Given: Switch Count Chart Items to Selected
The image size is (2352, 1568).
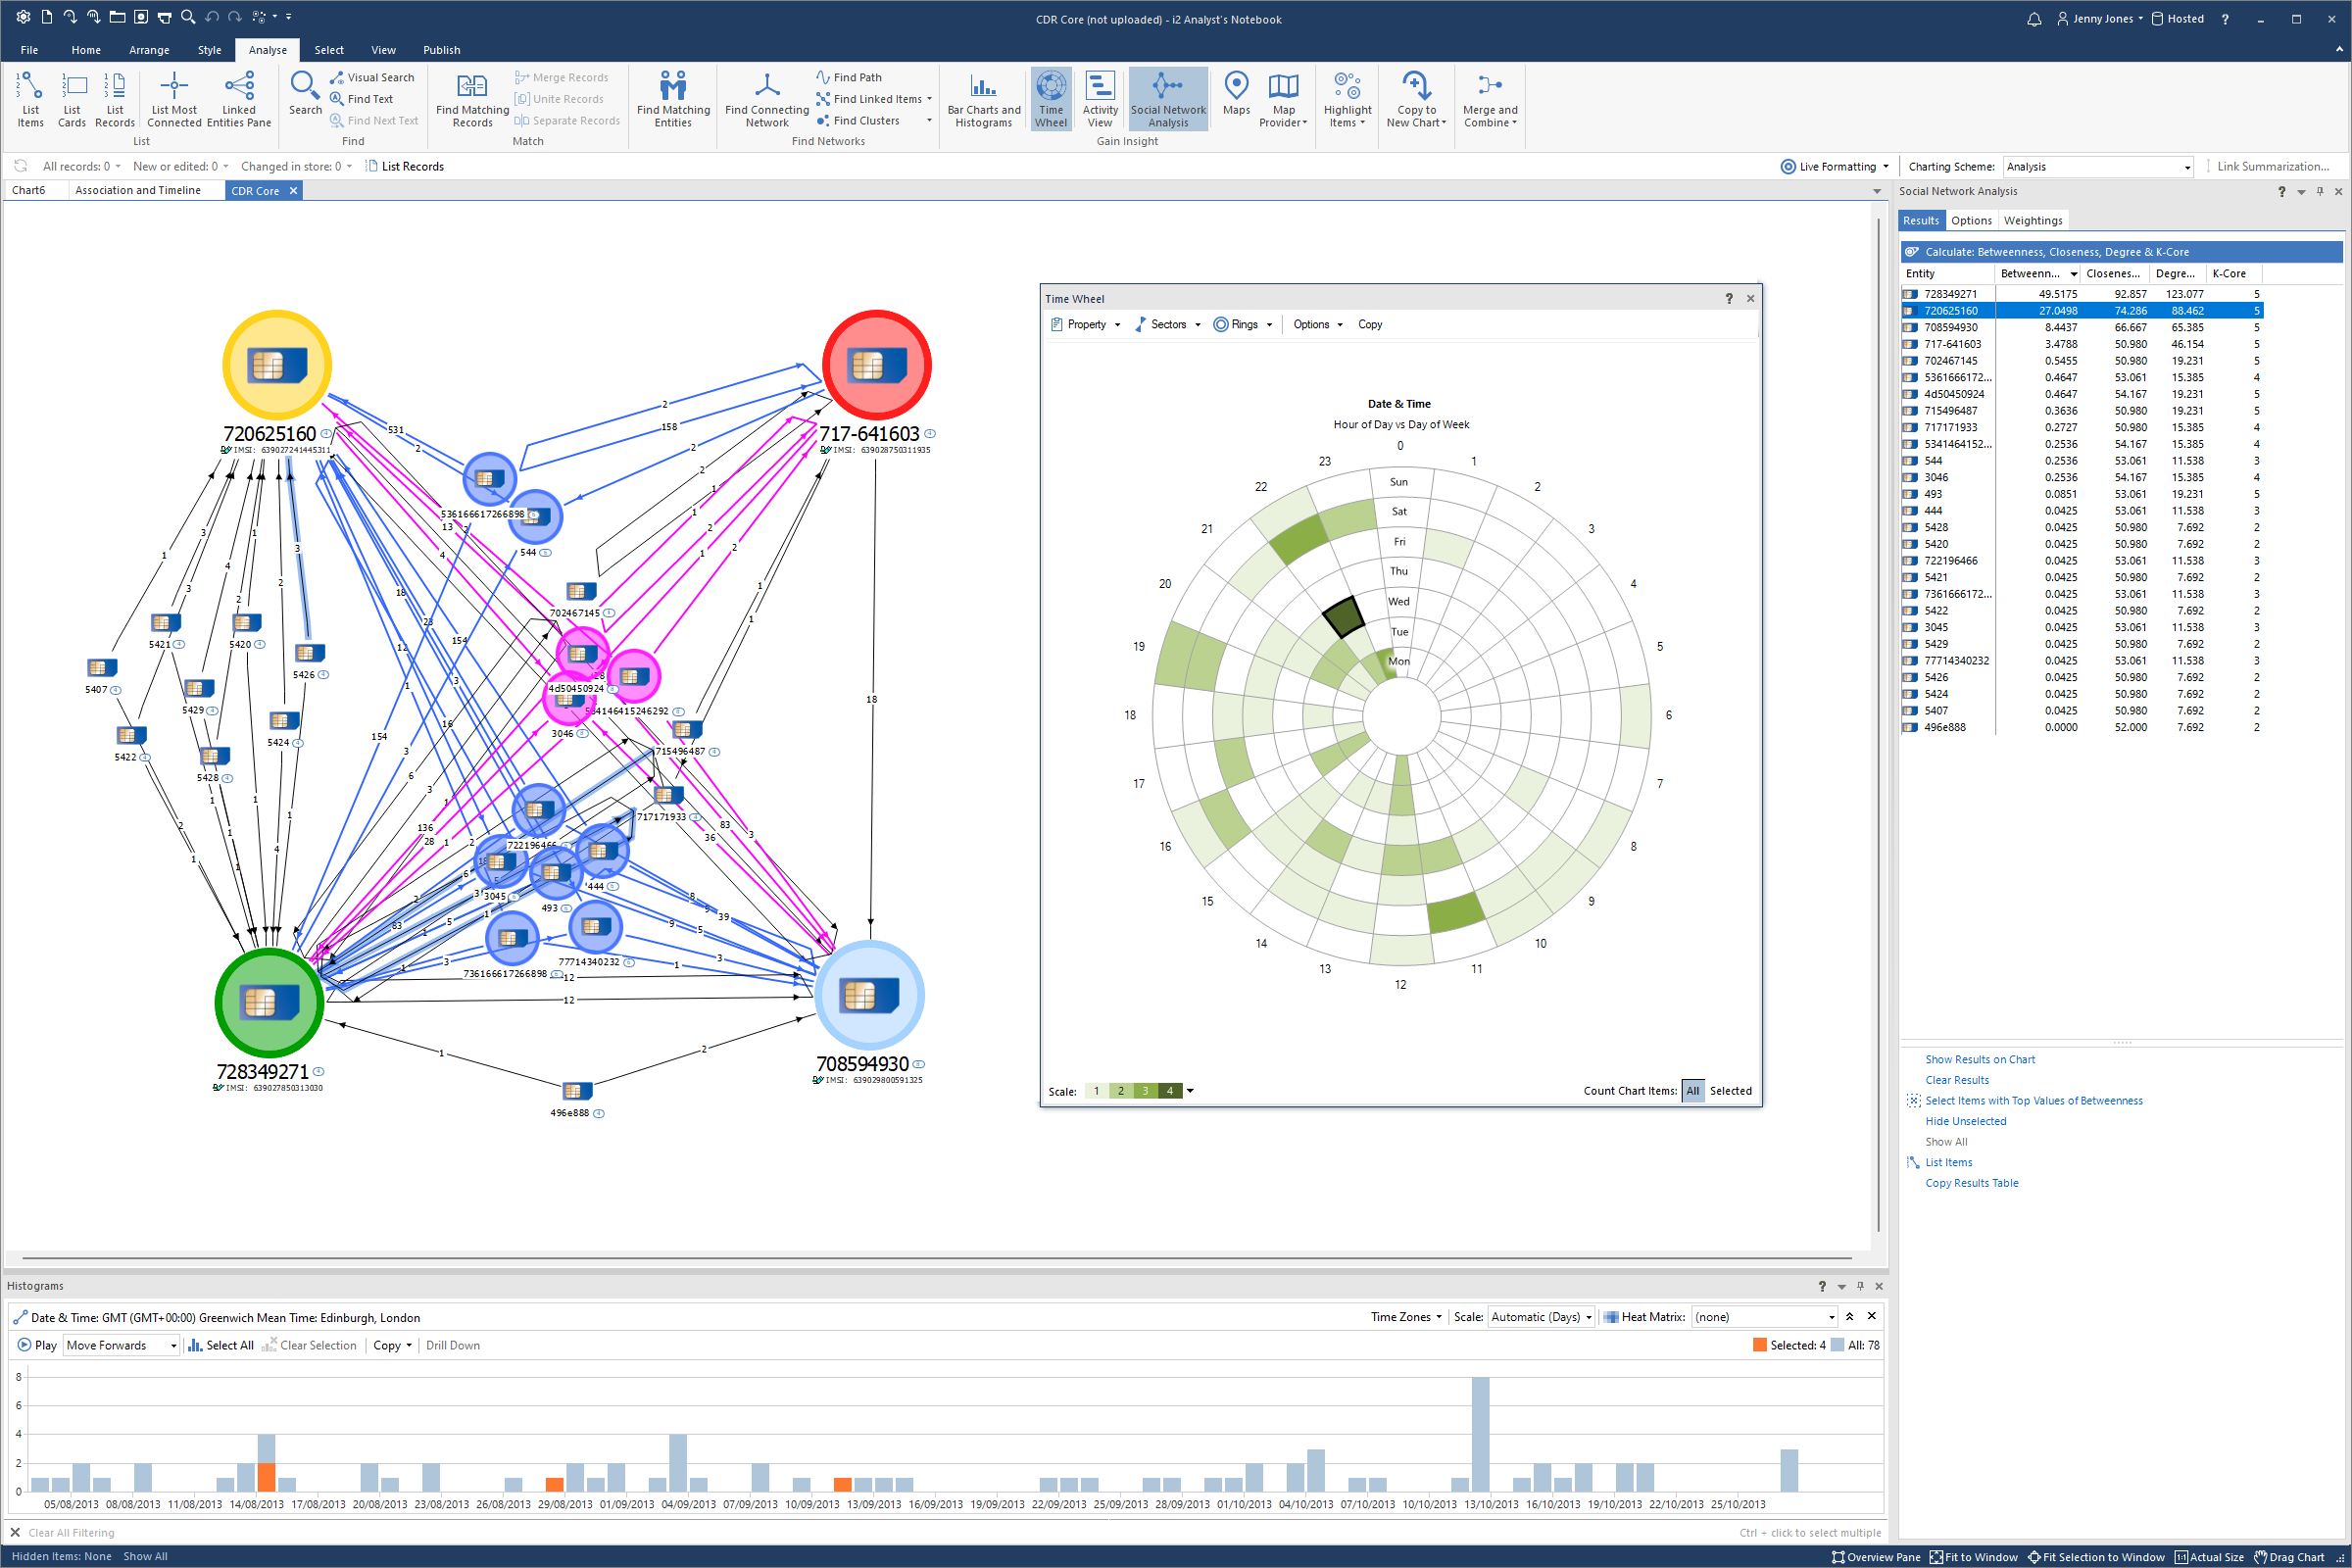Looking at the screenshot, I should 1731,1090.
